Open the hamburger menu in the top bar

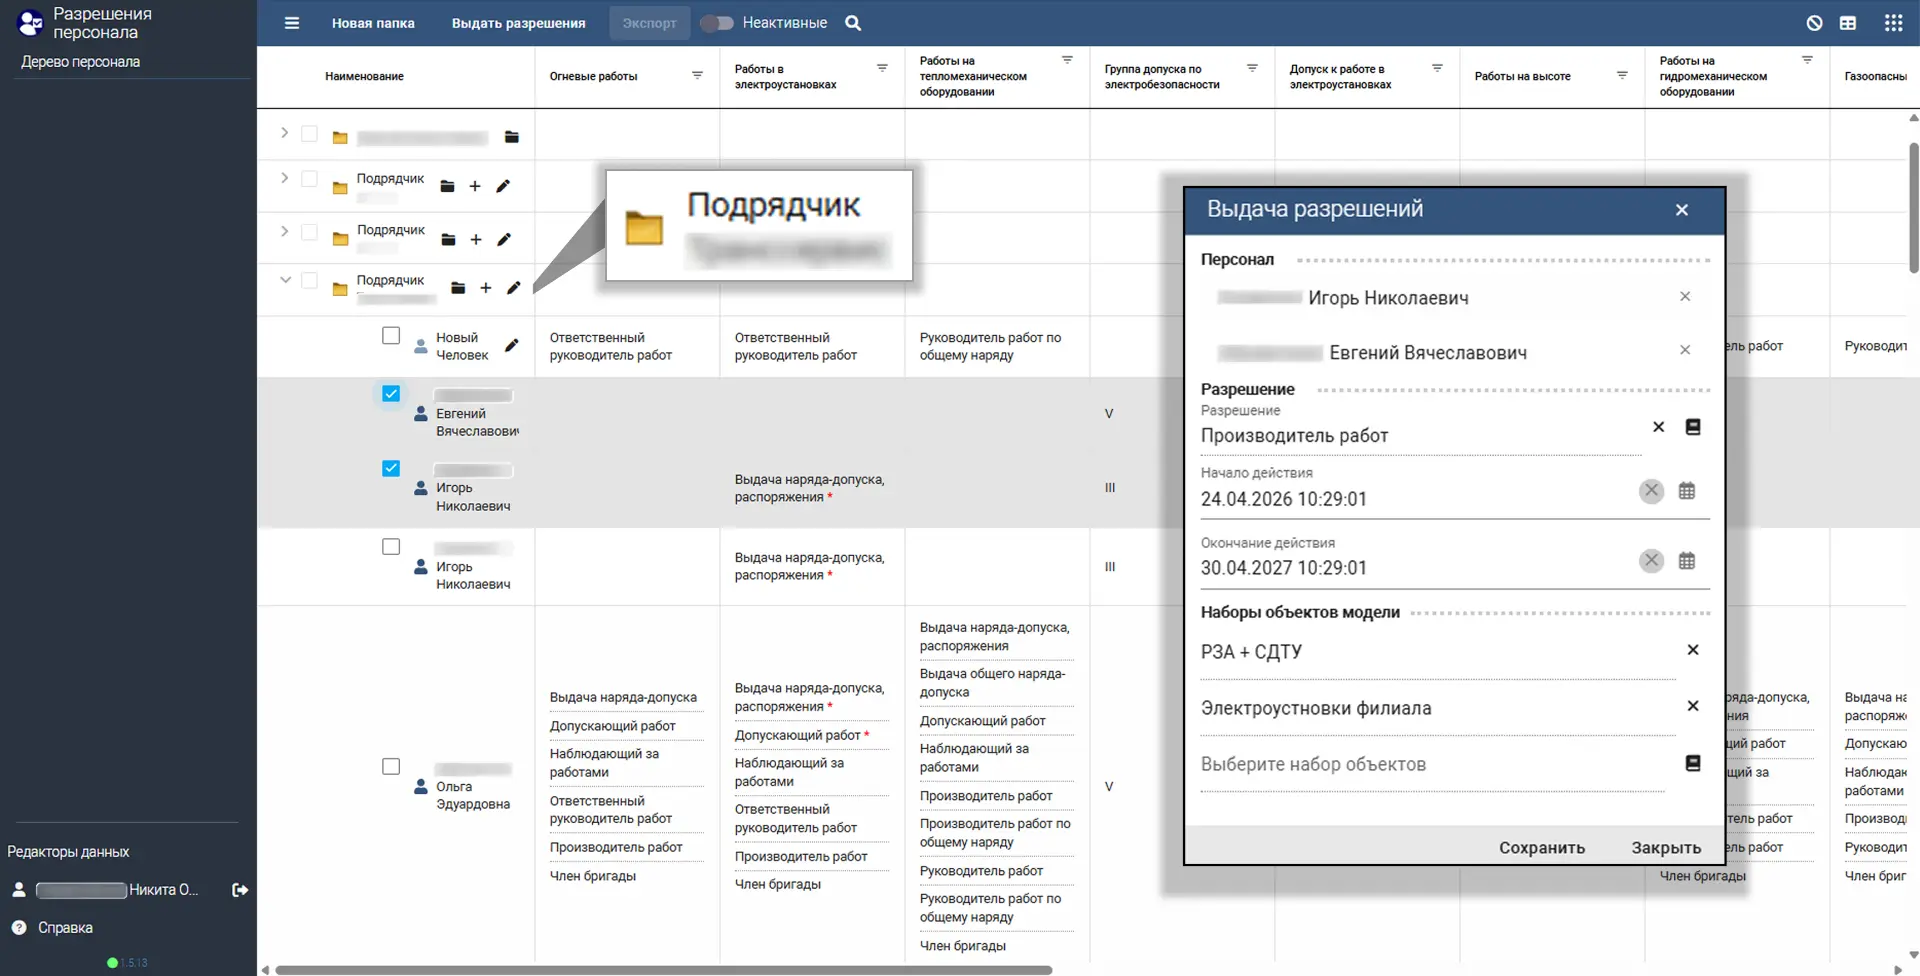(291, 23)
